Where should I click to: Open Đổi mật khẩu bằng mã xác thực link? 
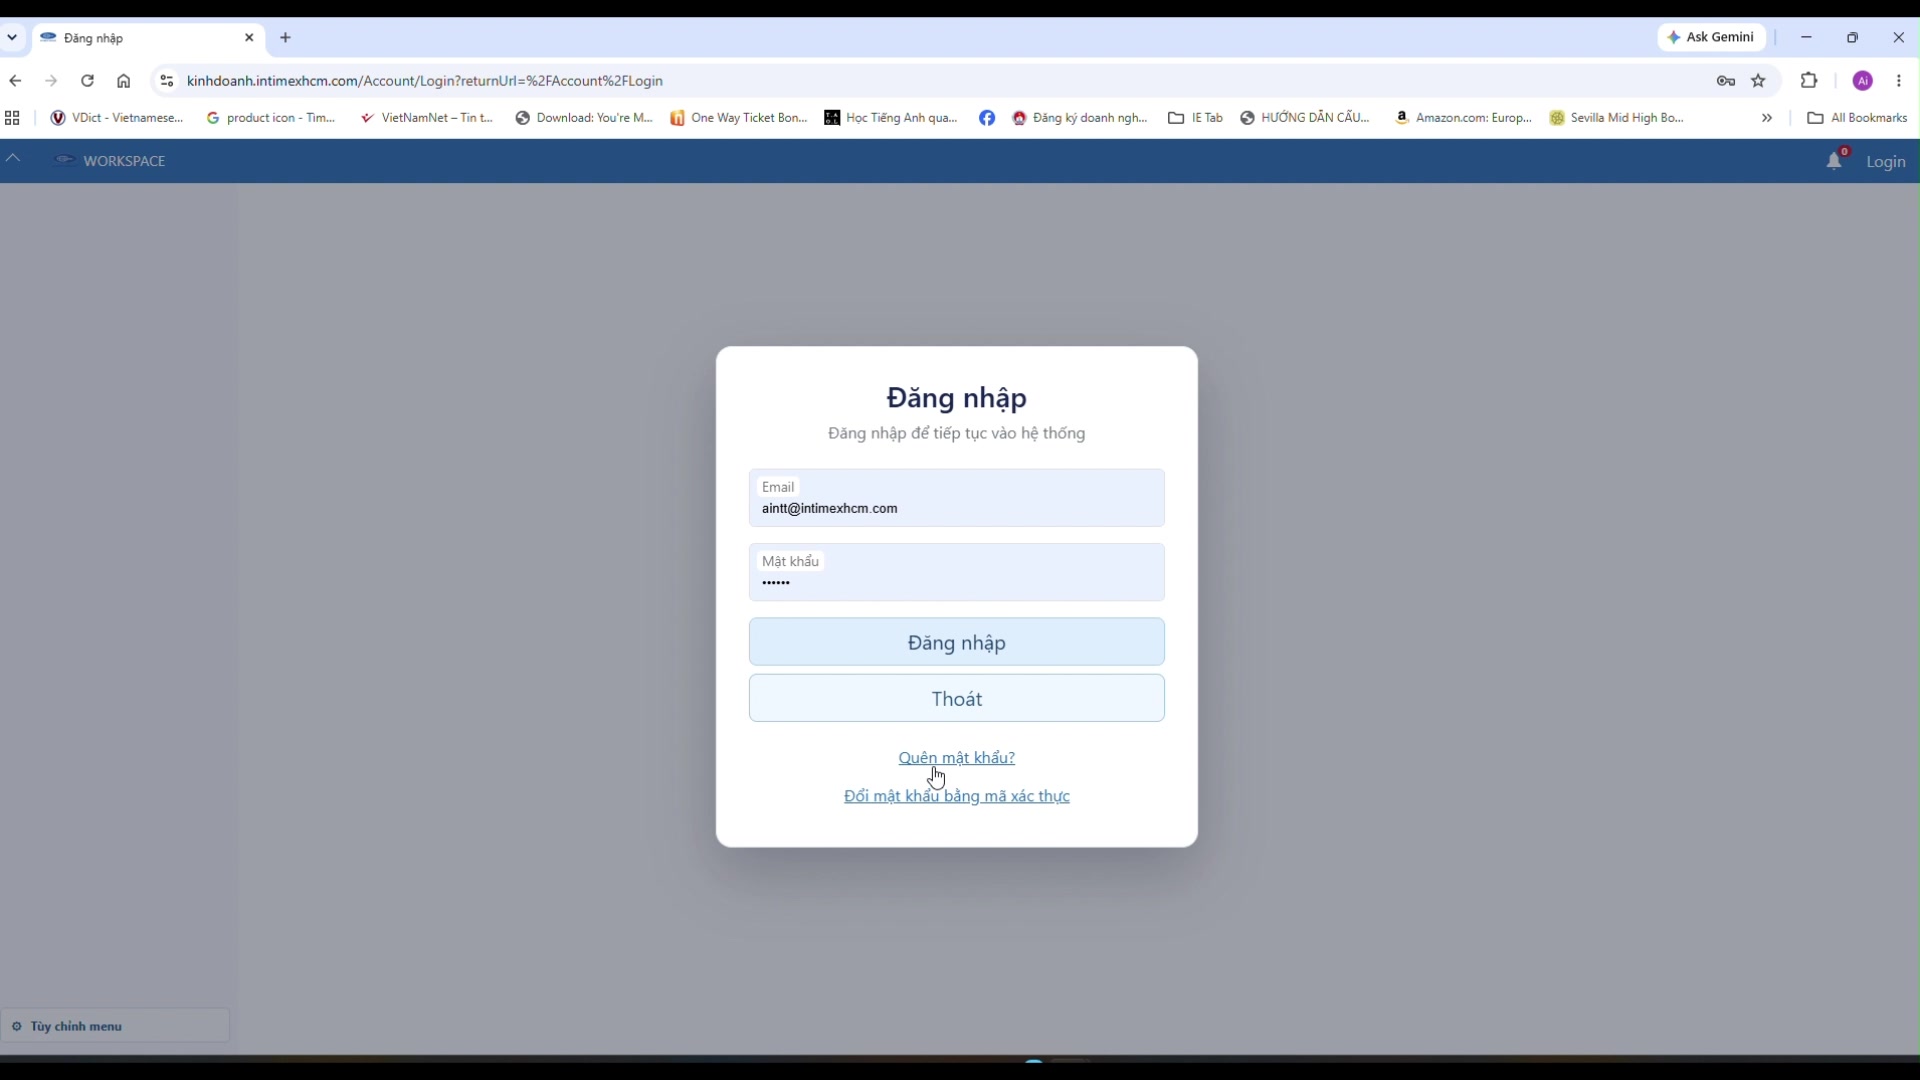click(957, 796)
